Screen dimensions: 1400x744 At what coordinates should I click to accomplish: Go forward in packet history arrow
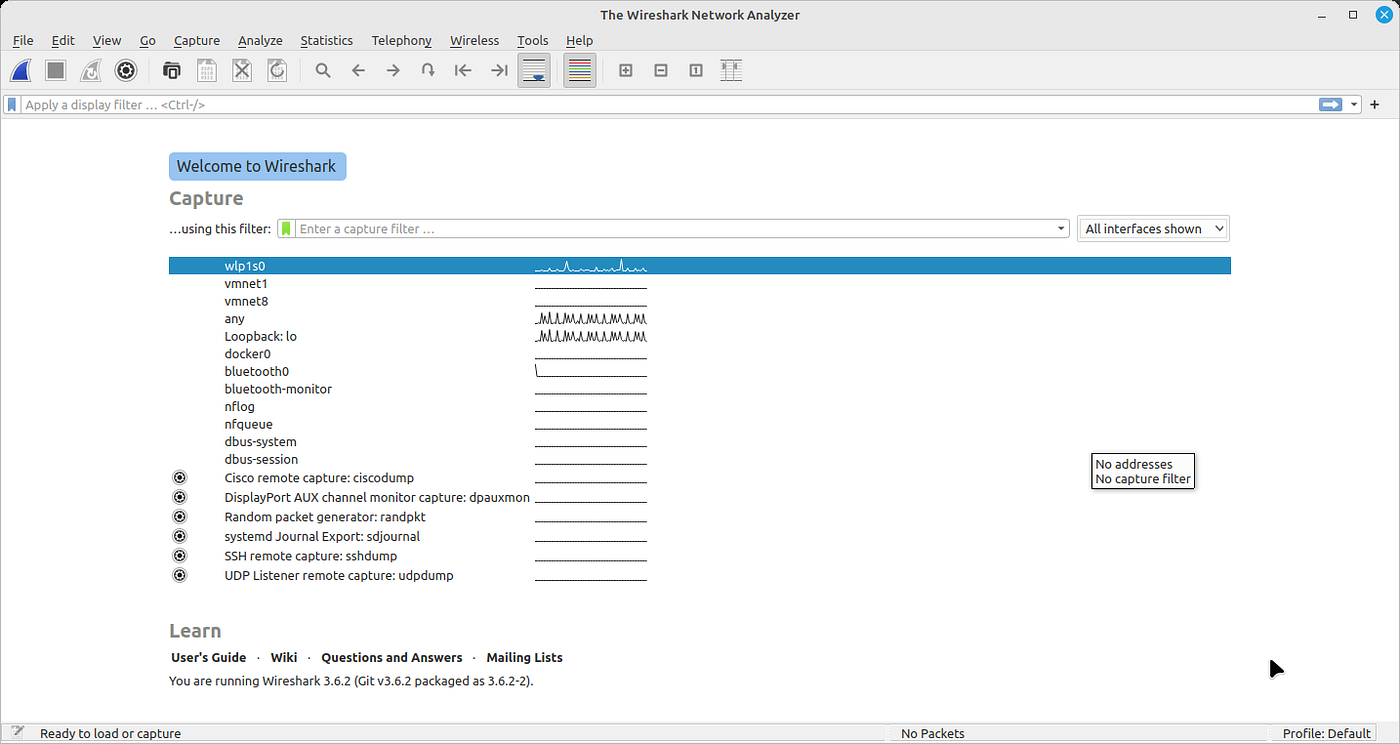tap(393, 70)
